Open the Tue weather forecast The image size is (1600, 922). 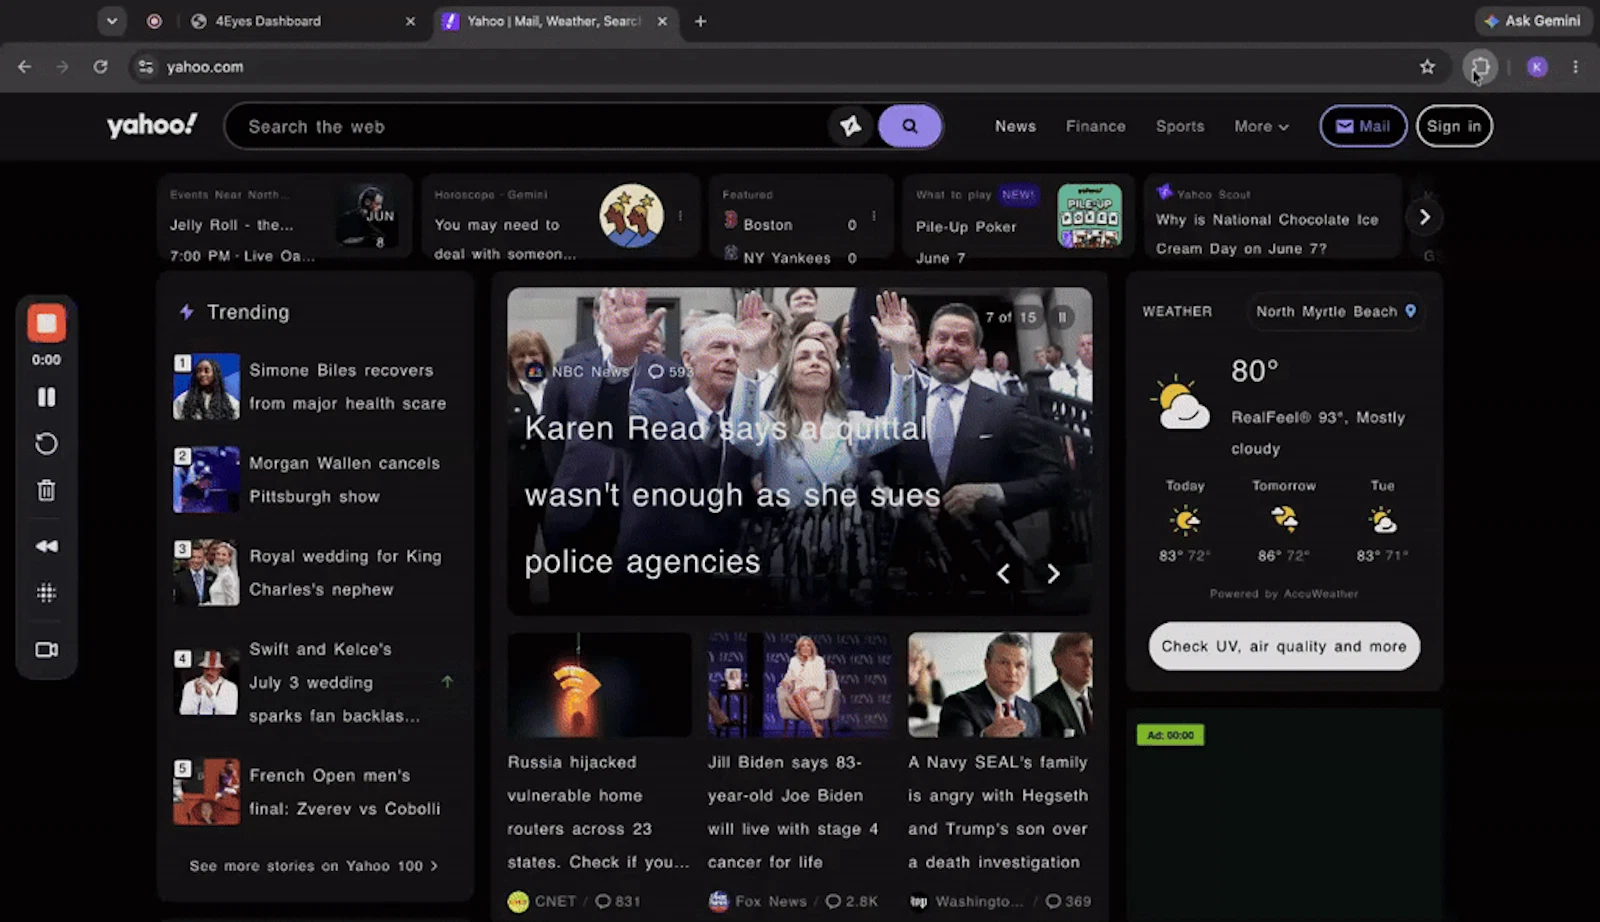click(1382, 521)
